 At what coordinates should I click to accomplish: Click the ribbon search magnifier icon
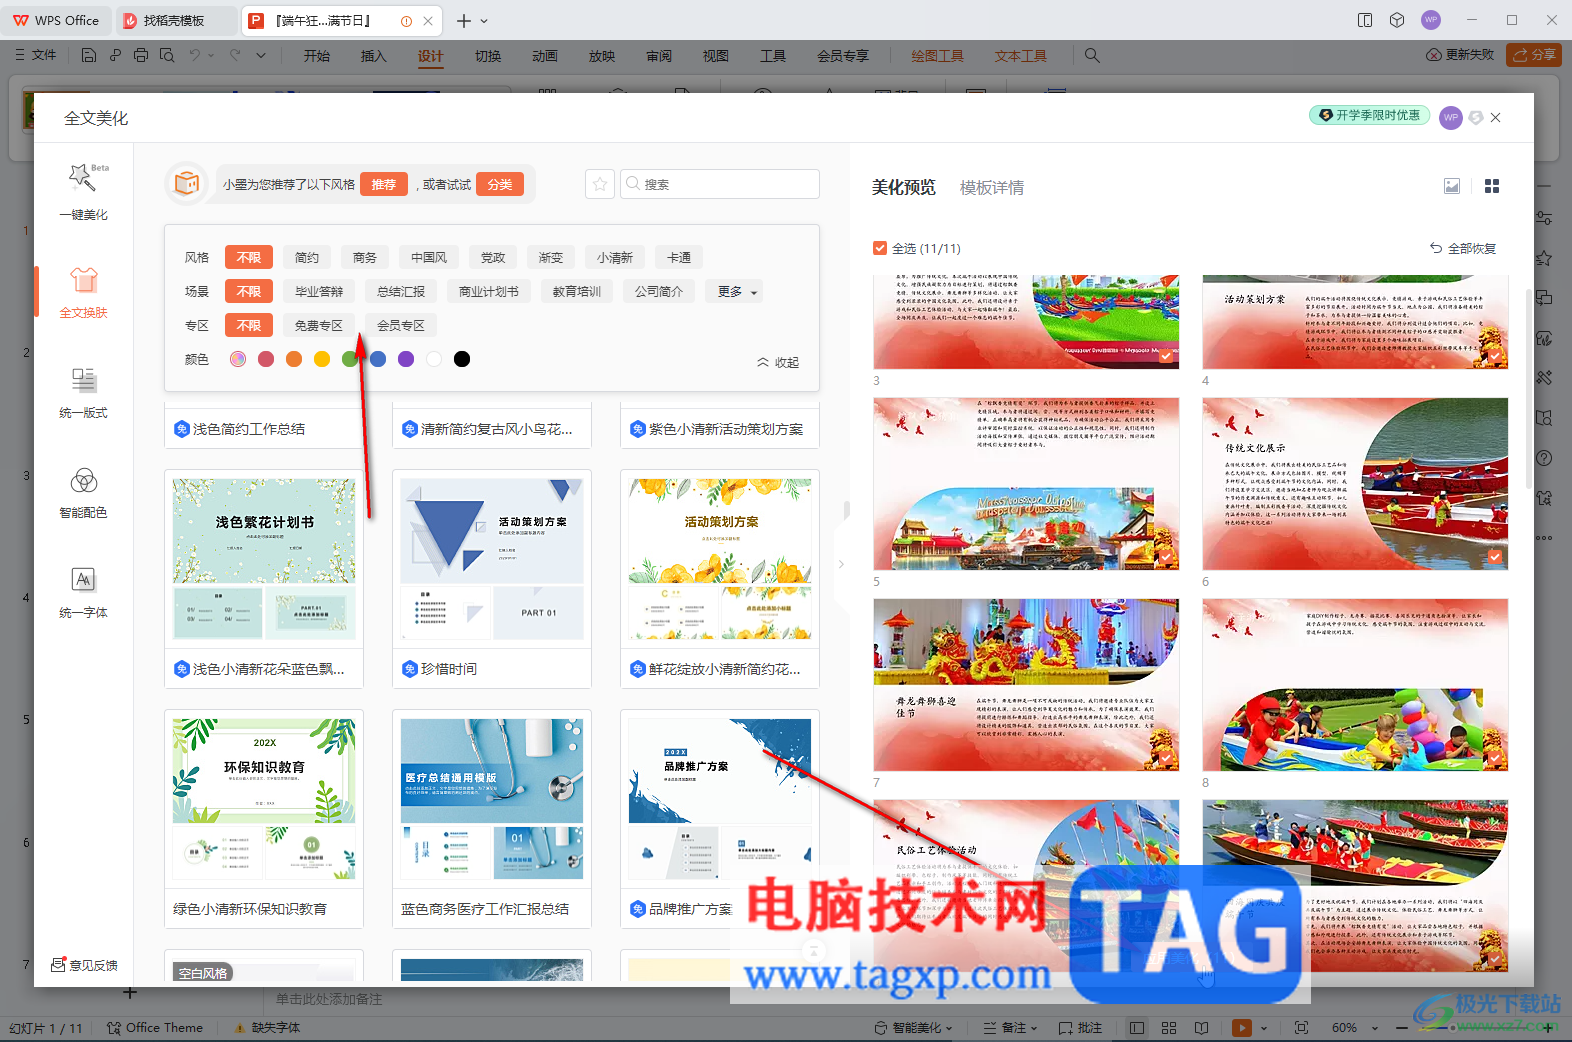click(1092, 56)
